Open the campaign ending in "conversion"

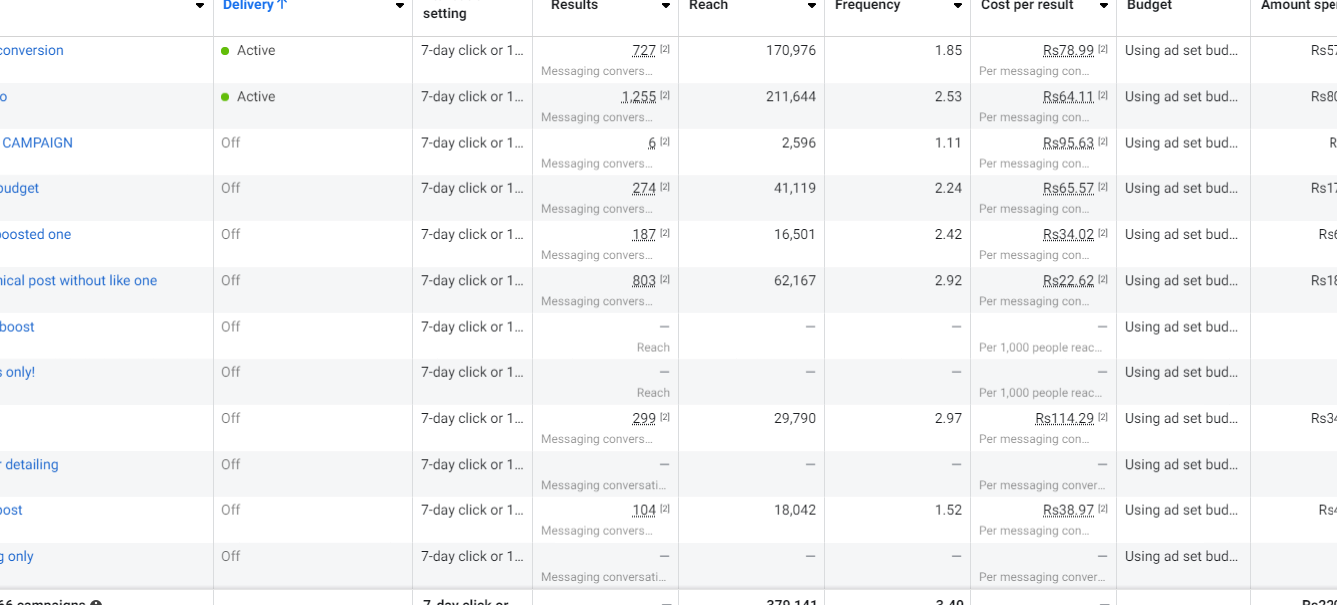point(31,51)
